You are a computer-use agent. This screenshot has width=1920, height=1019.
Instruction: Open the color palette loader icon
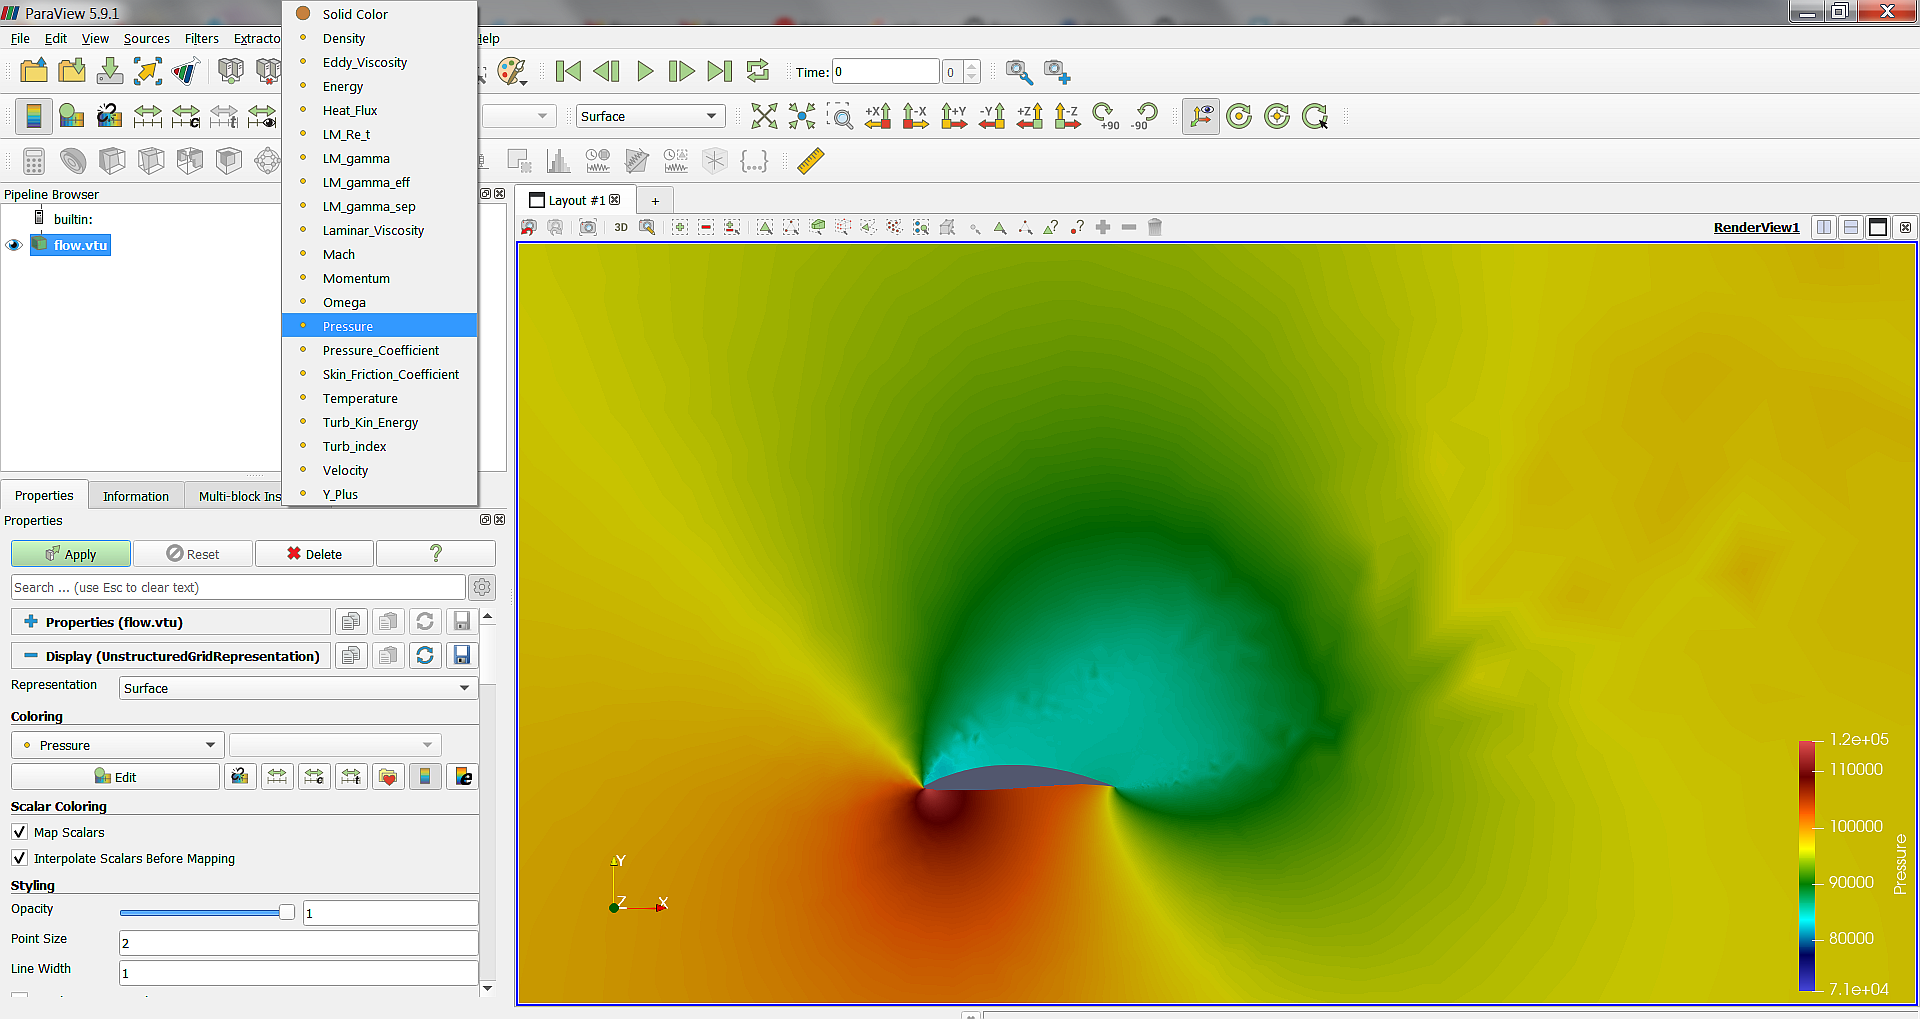pyautogui.click(x=512, y=71)
